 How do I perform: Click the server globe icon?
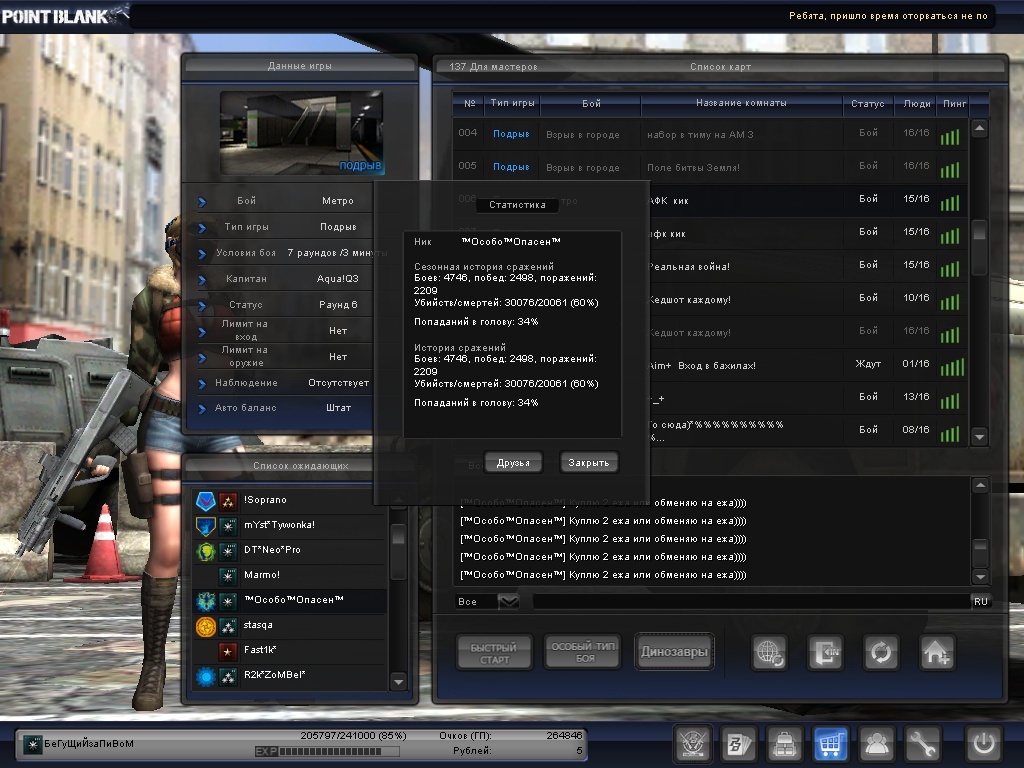(x=769, y=652)
